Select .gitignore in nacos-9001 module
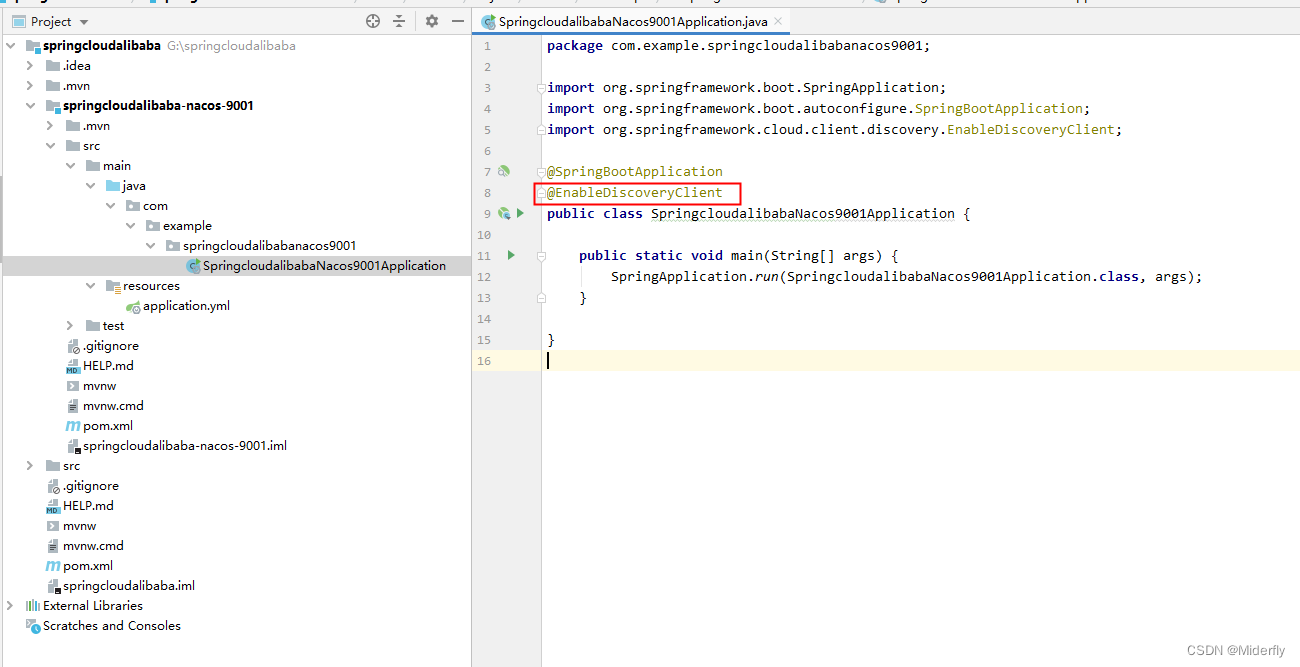Viewport: 1300px width, 667px height. (x=111, y=346)
